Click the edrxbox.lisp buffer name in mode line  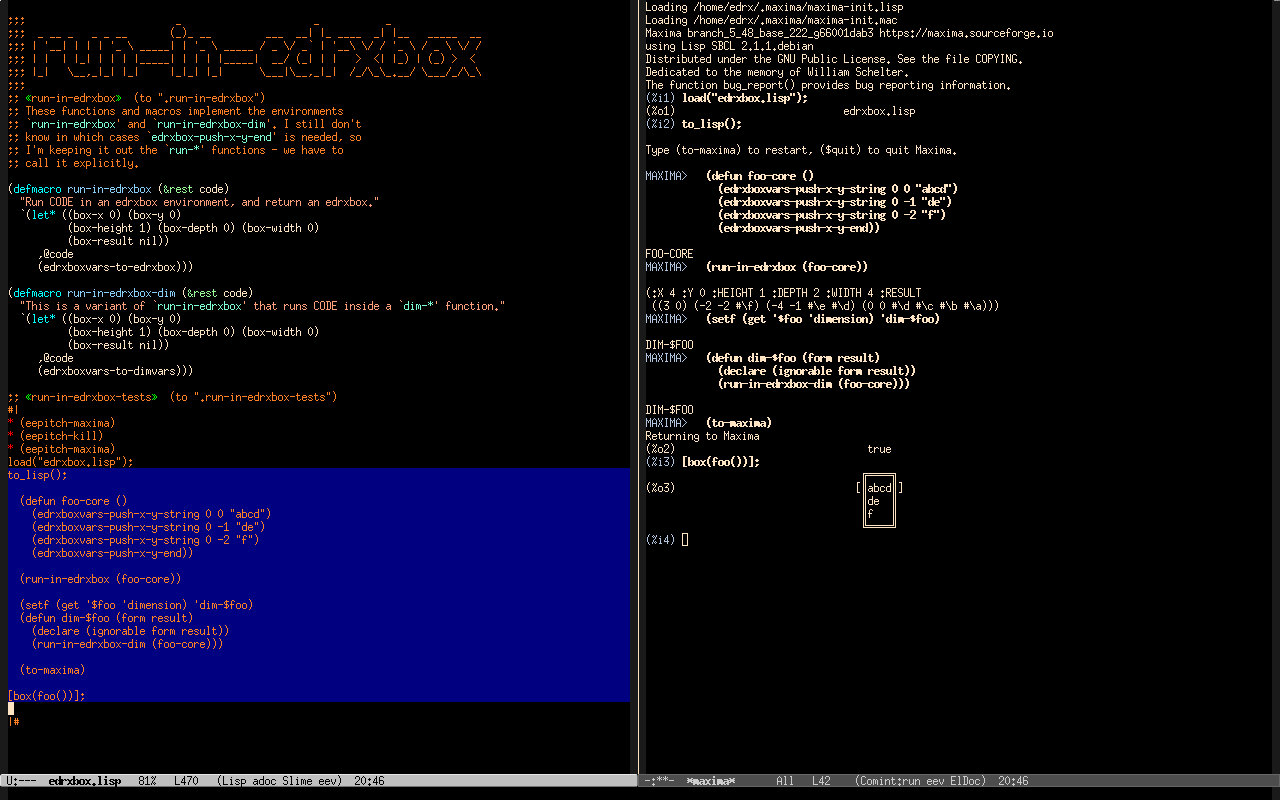pyautogui.click(x=85, y=781)
